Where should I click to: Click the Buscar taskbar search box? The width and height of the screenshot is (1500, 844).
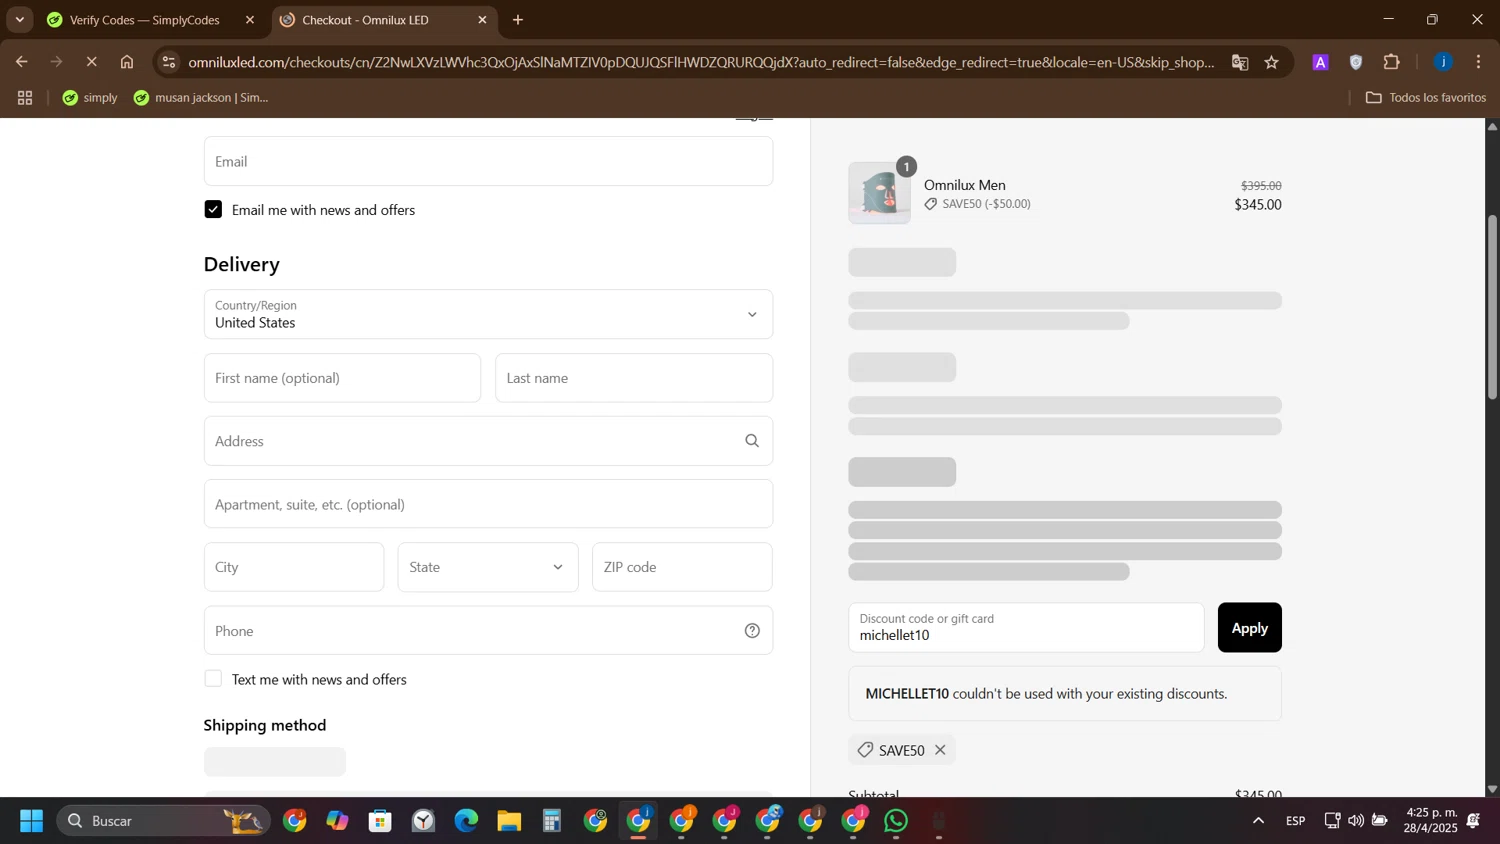[x=162, y=821]
